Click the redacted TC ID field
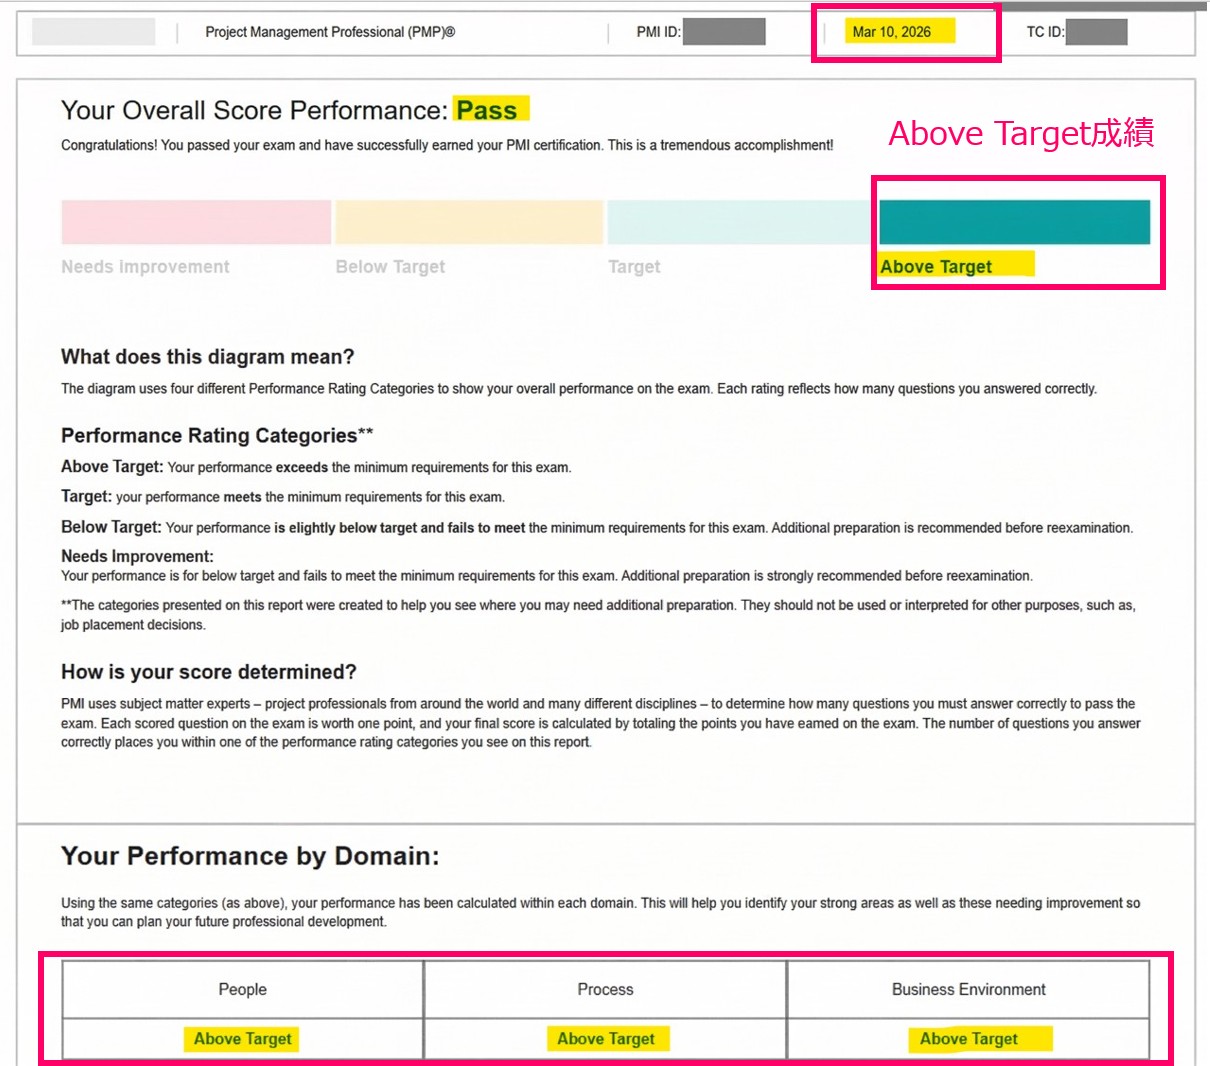The height and width of the screenshot is (1066, 1210). (x=1096, y=32)
